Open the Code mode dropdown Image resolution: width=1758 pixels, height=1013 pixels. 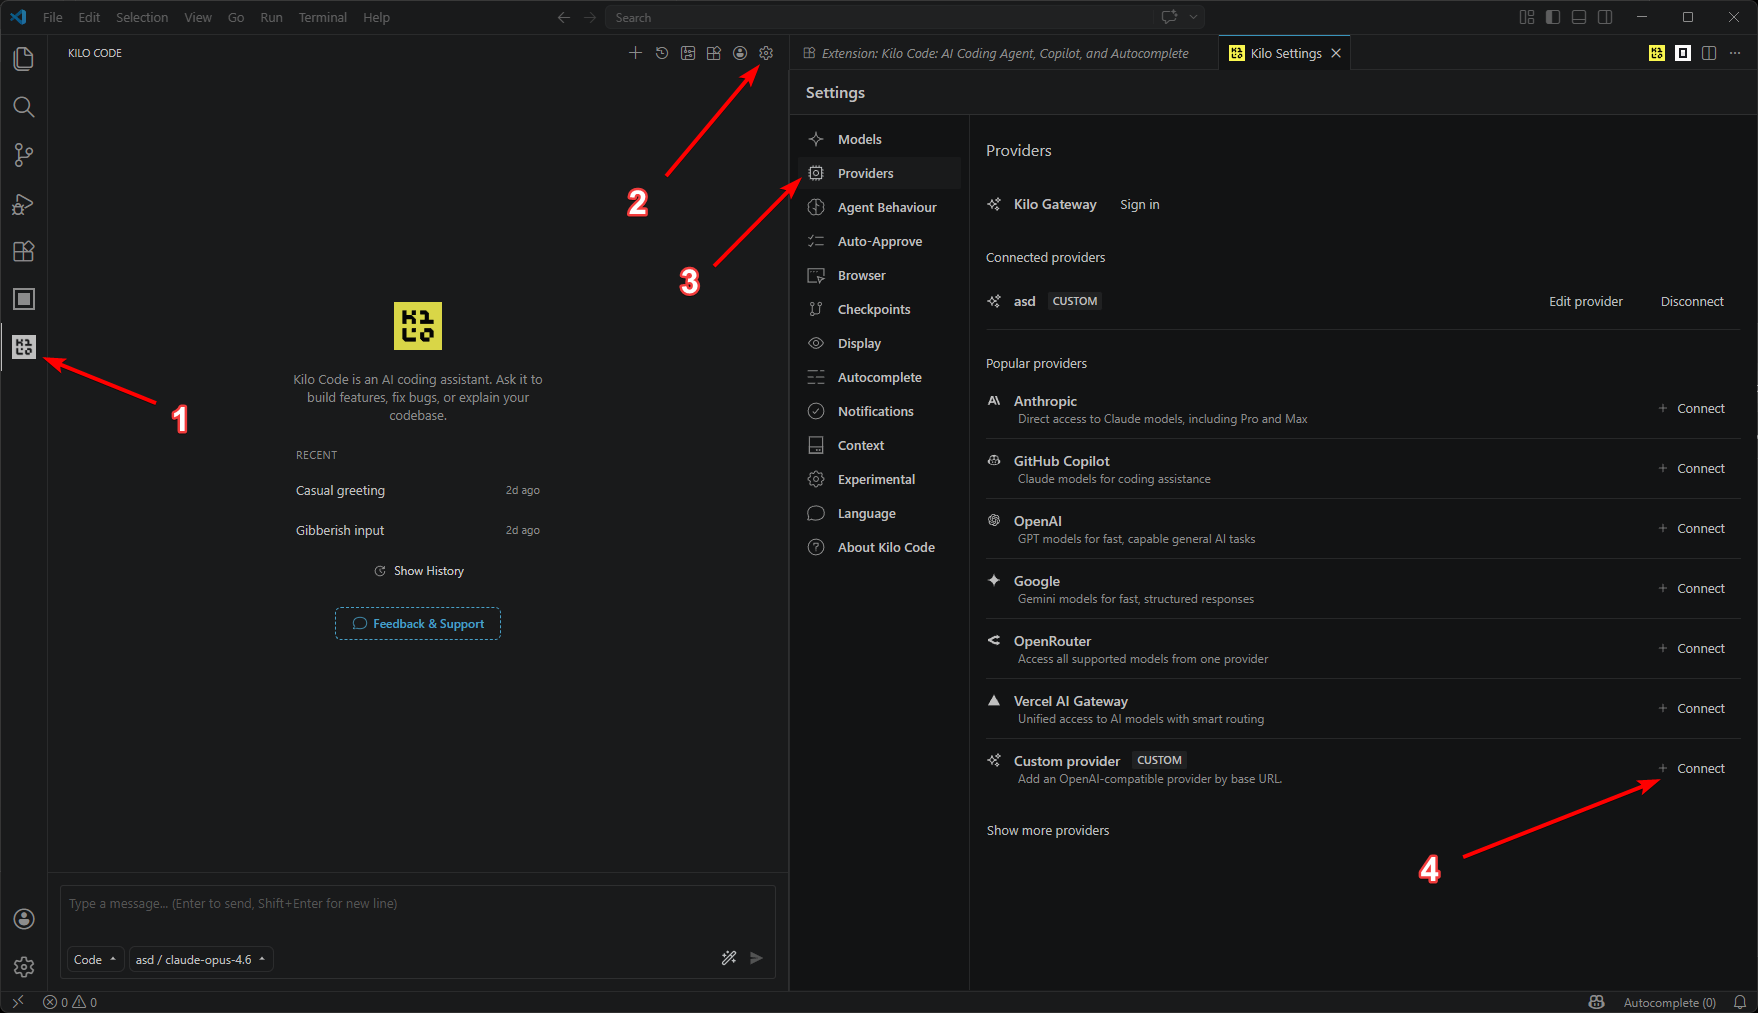point(96,959)
